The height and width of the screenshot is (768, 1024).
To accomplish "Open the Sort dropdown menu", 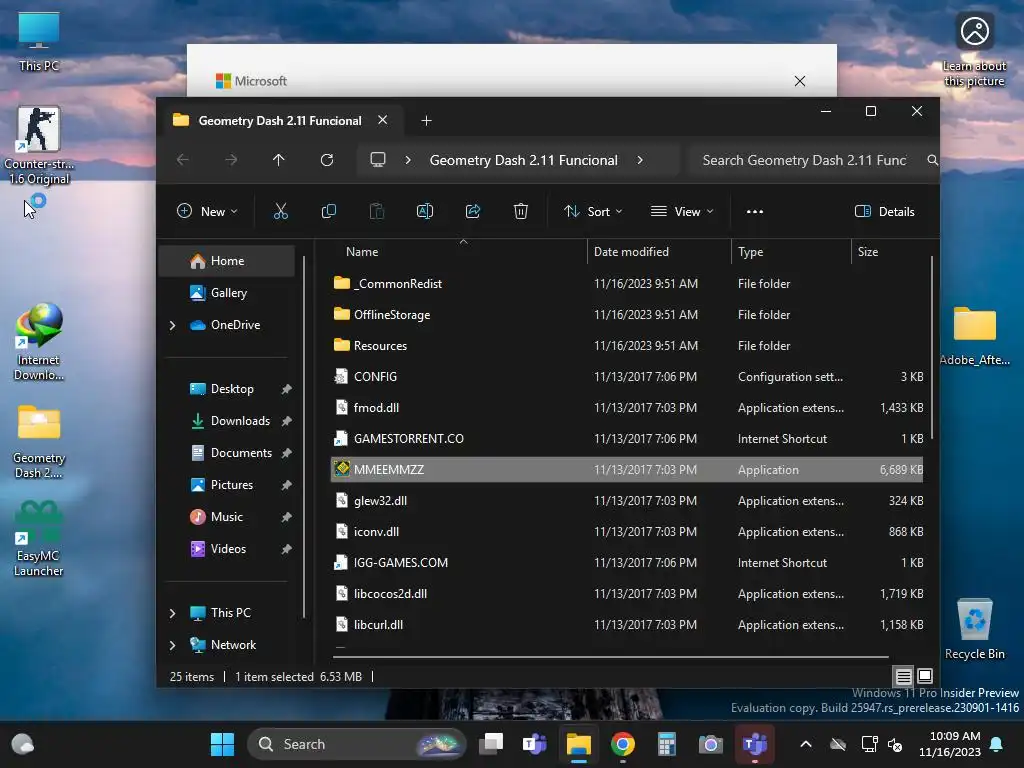I will click(593, 211).
